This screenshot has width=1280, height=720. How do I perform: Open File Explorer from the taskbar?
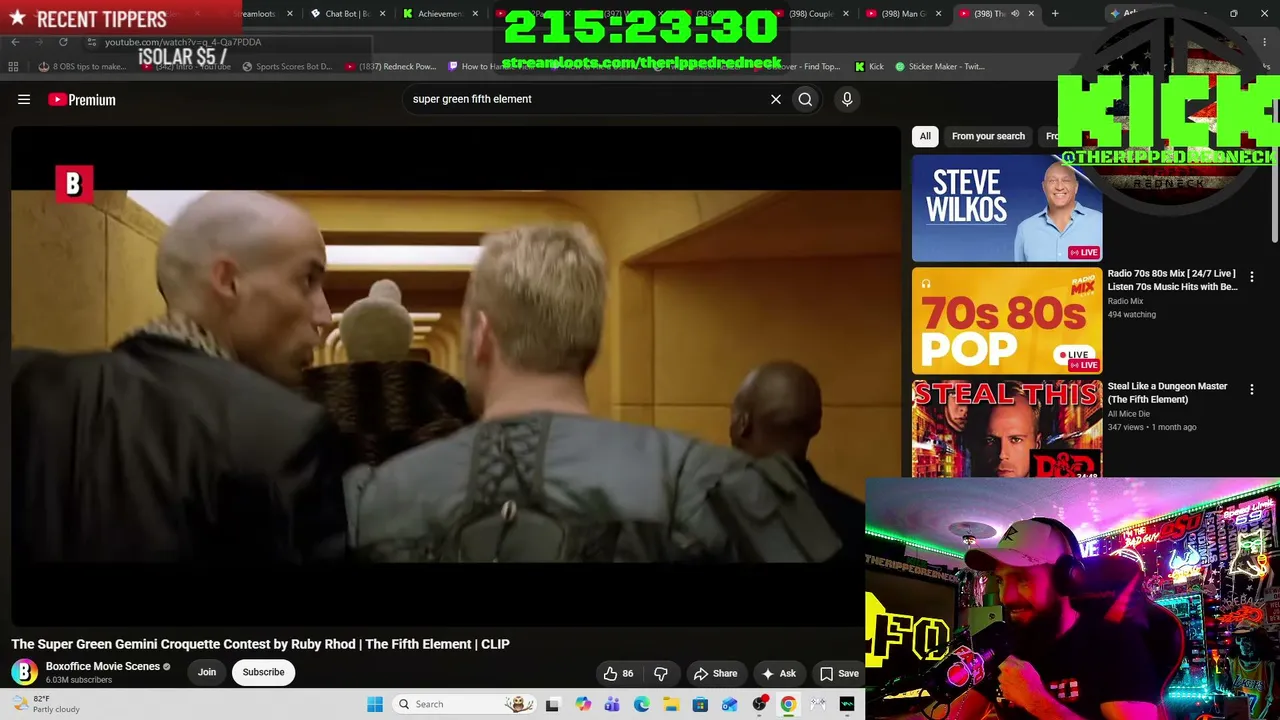pyautogui.click(x=671, y=704)
